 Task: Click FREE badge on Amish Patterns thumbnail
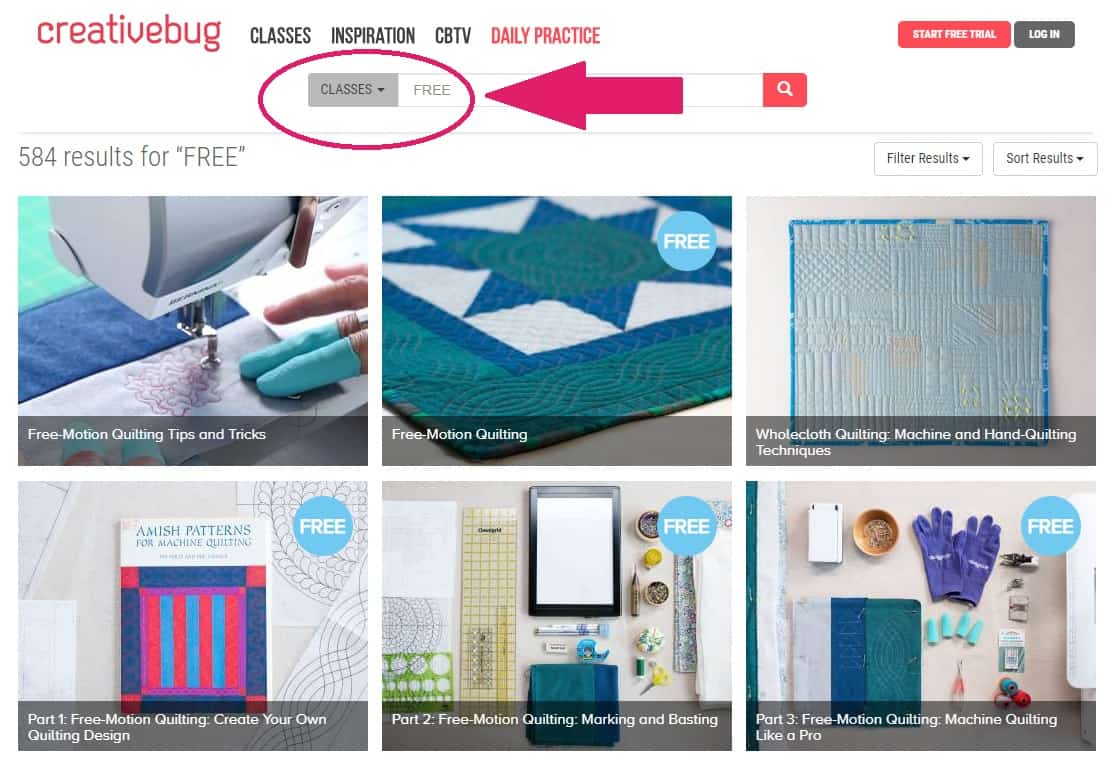pos(322,526)
